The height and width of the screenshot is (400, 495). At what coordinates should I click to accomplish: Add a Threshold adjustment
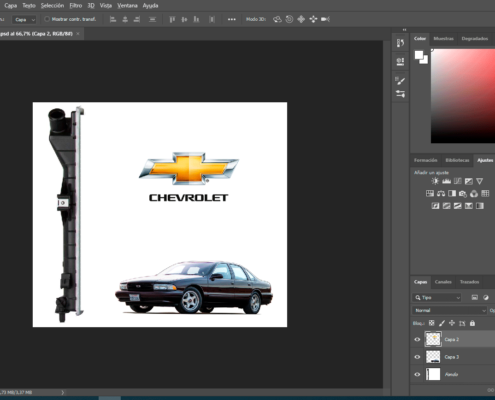pos(458,206)
